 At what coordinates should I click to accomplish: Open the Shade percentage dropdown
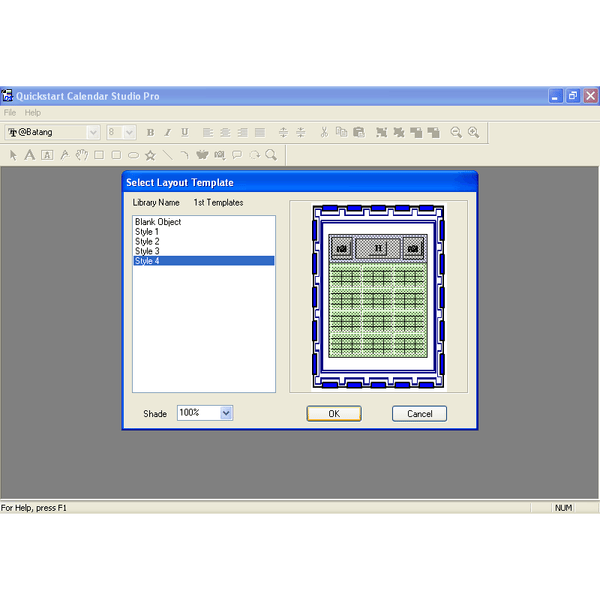[x=226, y=413]
